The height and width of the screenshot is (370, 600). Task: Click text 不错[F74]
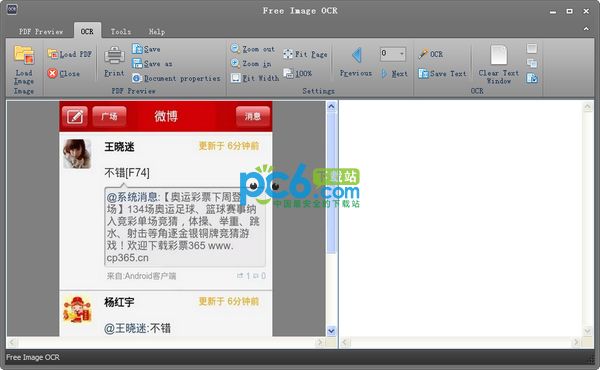point(127,173)
